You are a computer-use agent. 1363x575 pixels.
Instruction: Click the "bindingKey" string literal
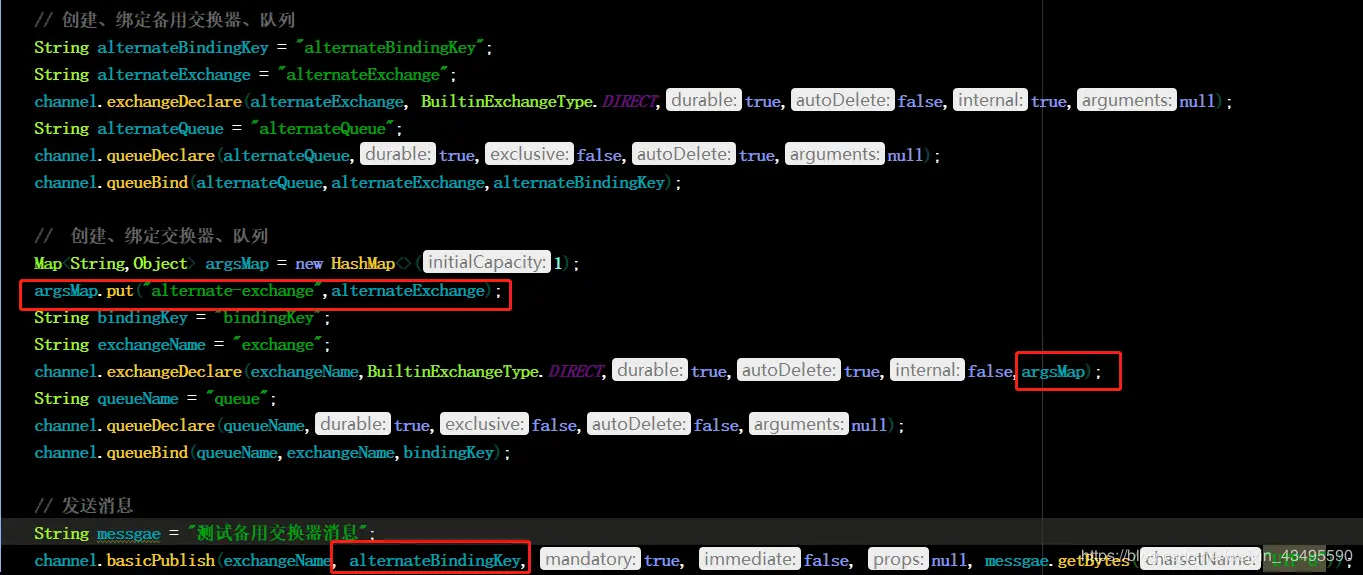pyautogui.click(x=270, y=317)
